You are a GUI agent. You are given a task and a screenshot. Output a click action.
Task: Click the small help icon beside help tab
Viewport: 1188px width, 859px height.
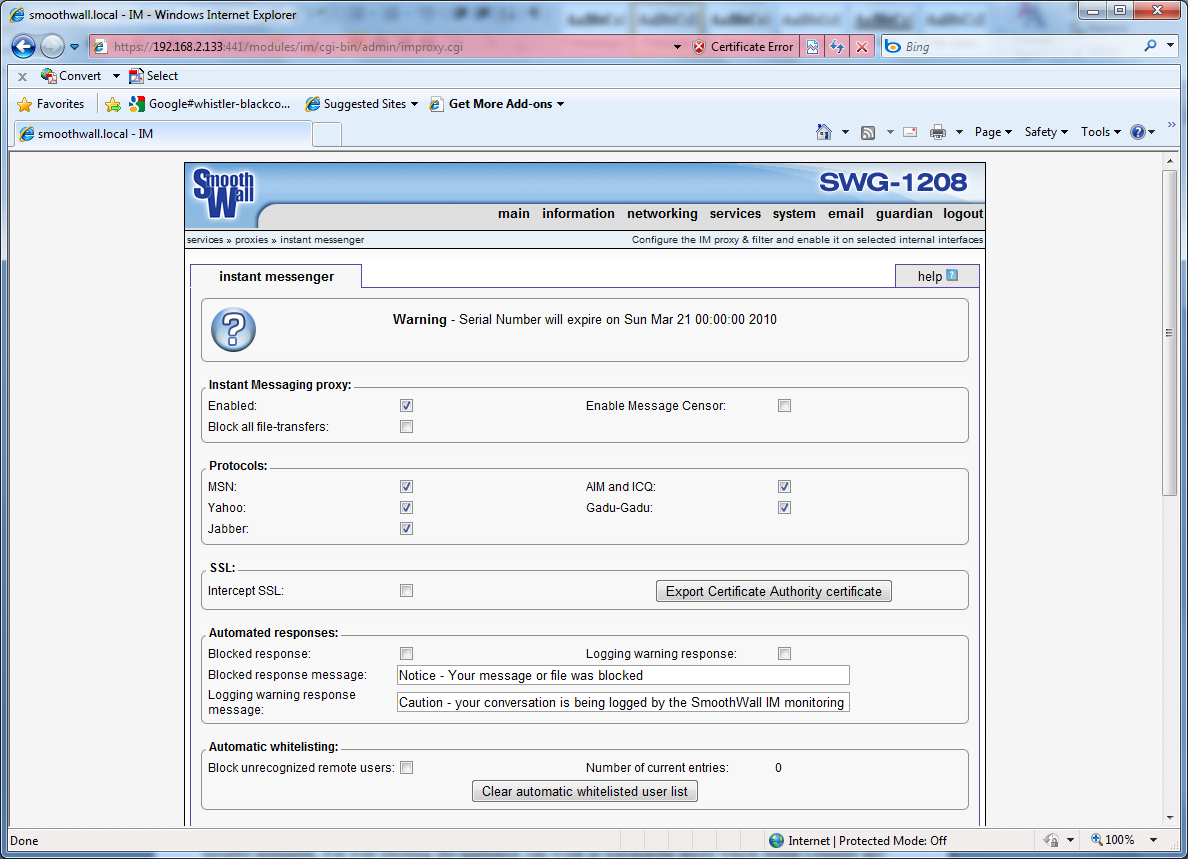(952, 276)
